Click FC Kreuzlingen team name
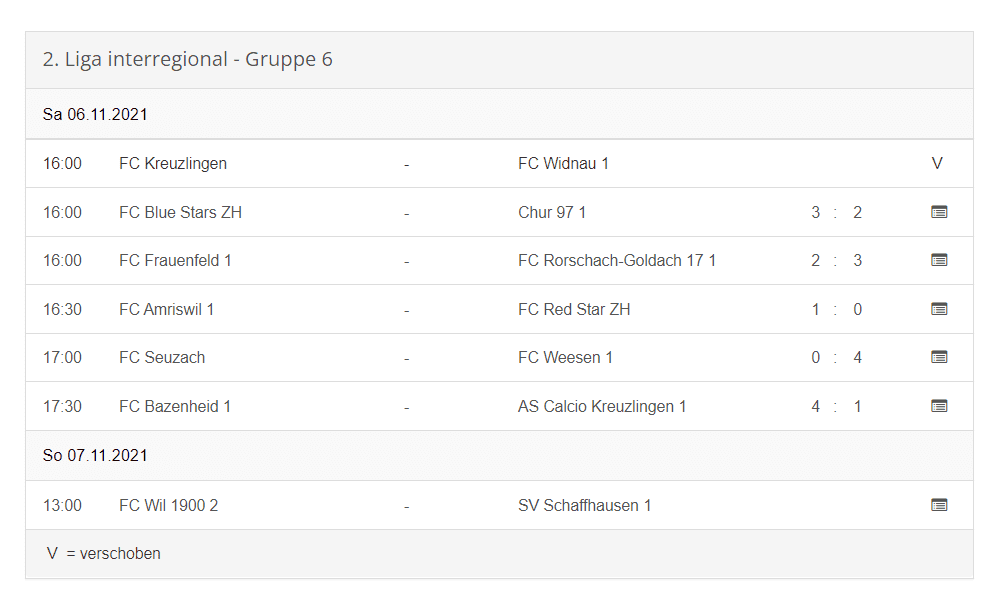The width and height of the screenshot is (999, 603). click(172, 163)
